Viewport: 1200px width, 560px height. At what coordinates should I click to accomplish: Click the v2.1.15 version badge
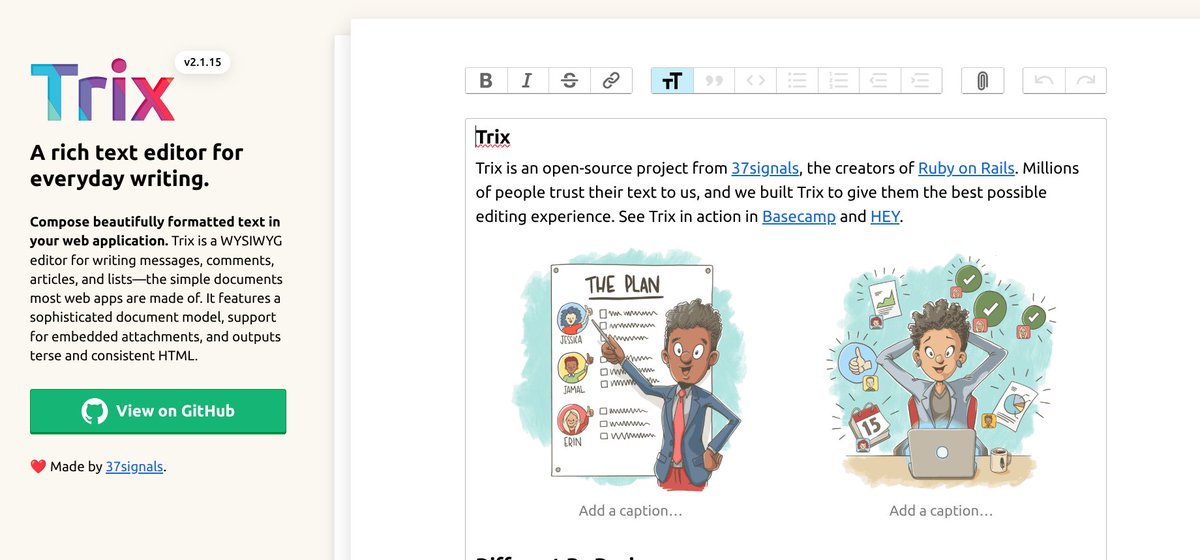[202, 62]
